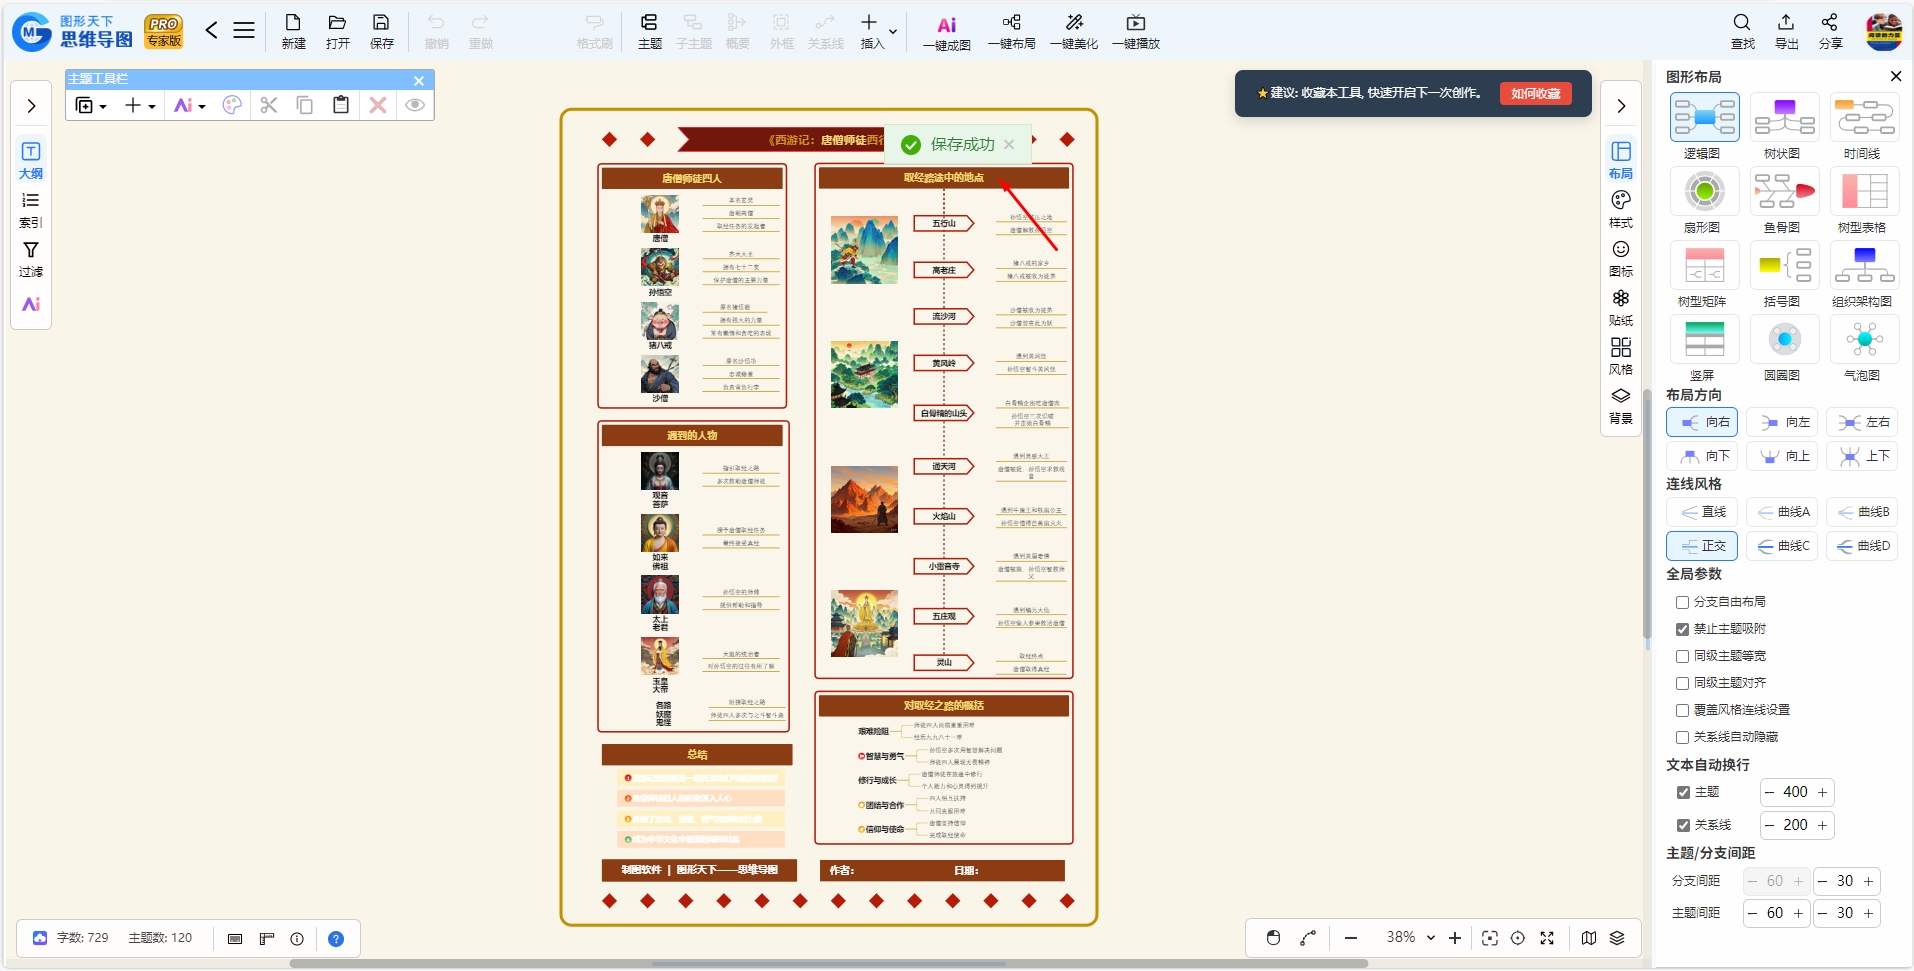This screenshot has height=971, width=1914.
Task: Choose 曲线D connector style
Action: pos(1864,546)
